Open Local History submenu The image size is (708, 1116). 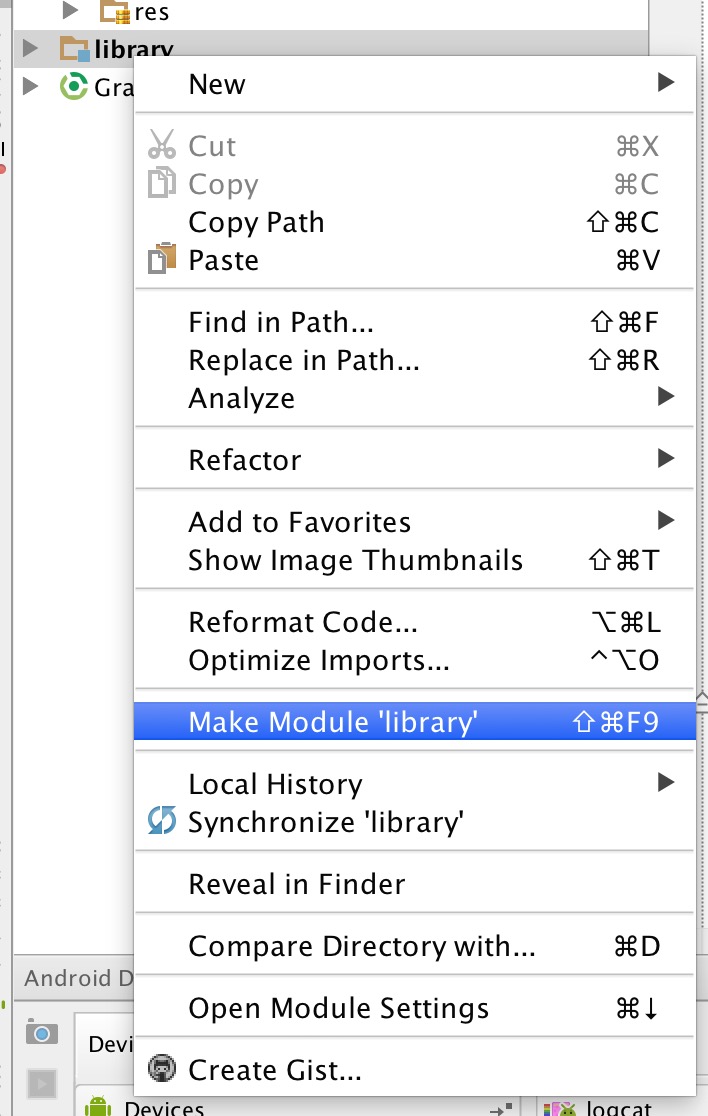pos(415,784)
